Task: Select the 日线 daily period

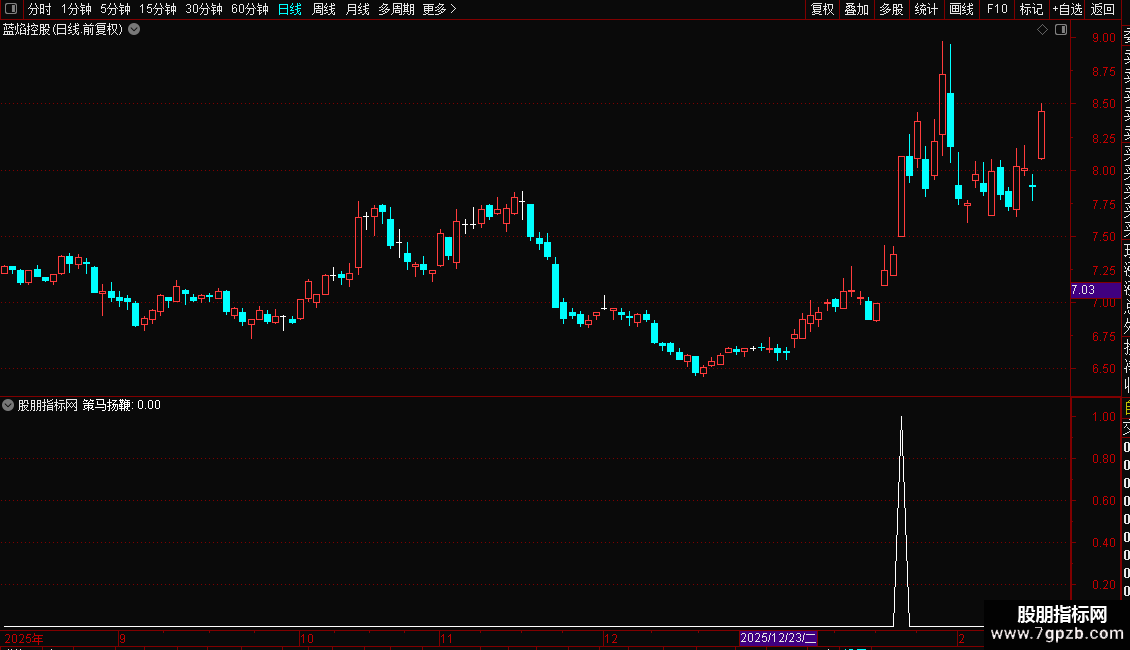Action: (x=290, y=9)
